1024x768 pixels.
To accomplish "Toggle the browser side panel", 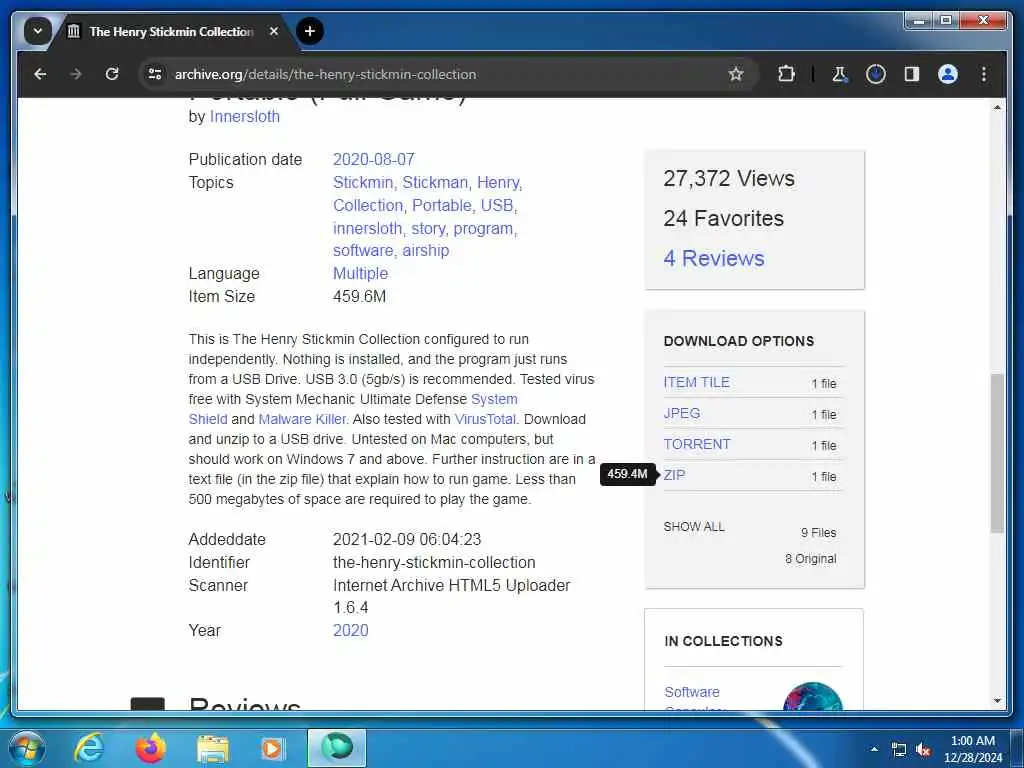I will click(x=912, y=74).
